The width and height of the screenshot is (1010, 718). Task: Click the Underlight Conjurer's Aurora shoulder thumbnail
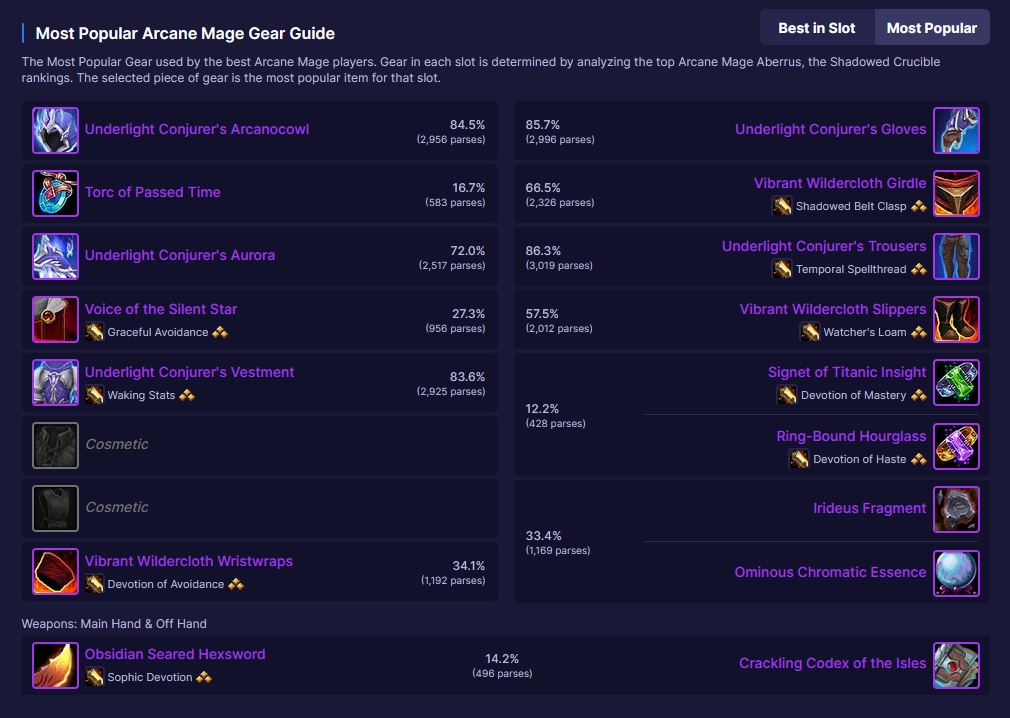(55, 255)
